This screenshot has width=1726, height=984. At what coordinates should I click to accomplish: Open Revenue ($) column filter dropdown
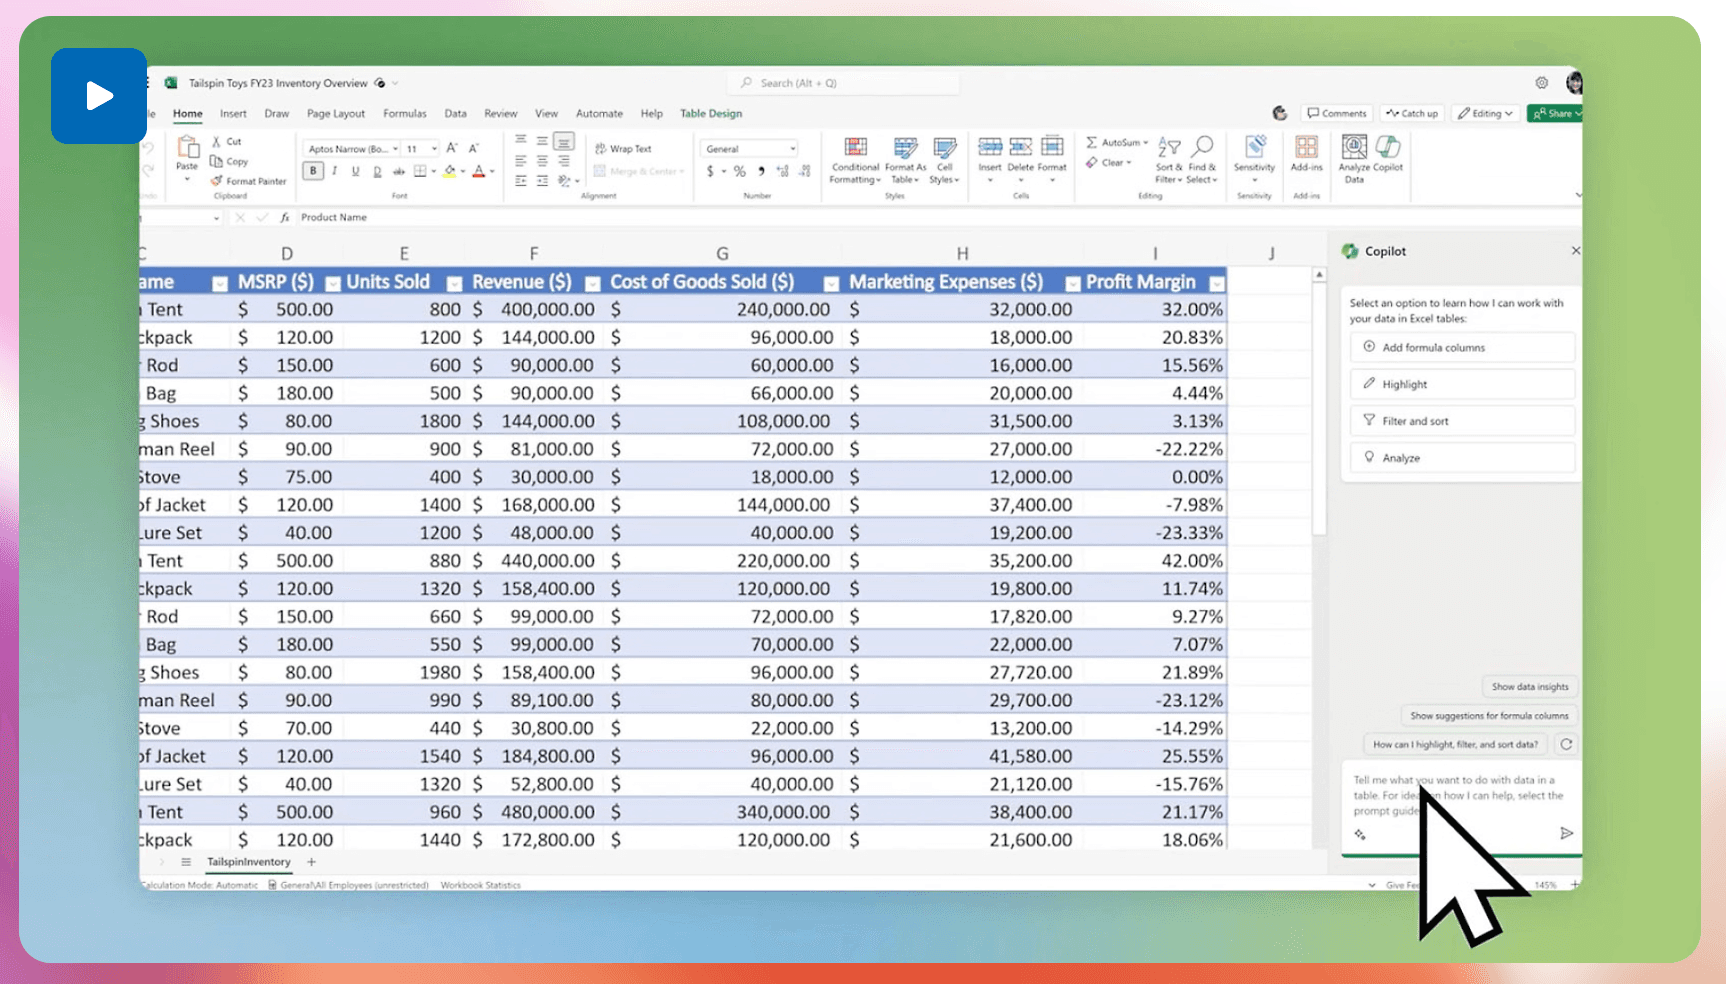coord(592,284)
